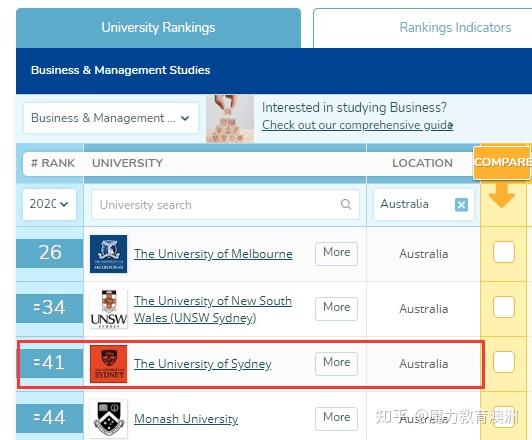The height and width of the screenshot is (440, 532).
Task: Click the # RANK column header
Action: tap(53, 163)
